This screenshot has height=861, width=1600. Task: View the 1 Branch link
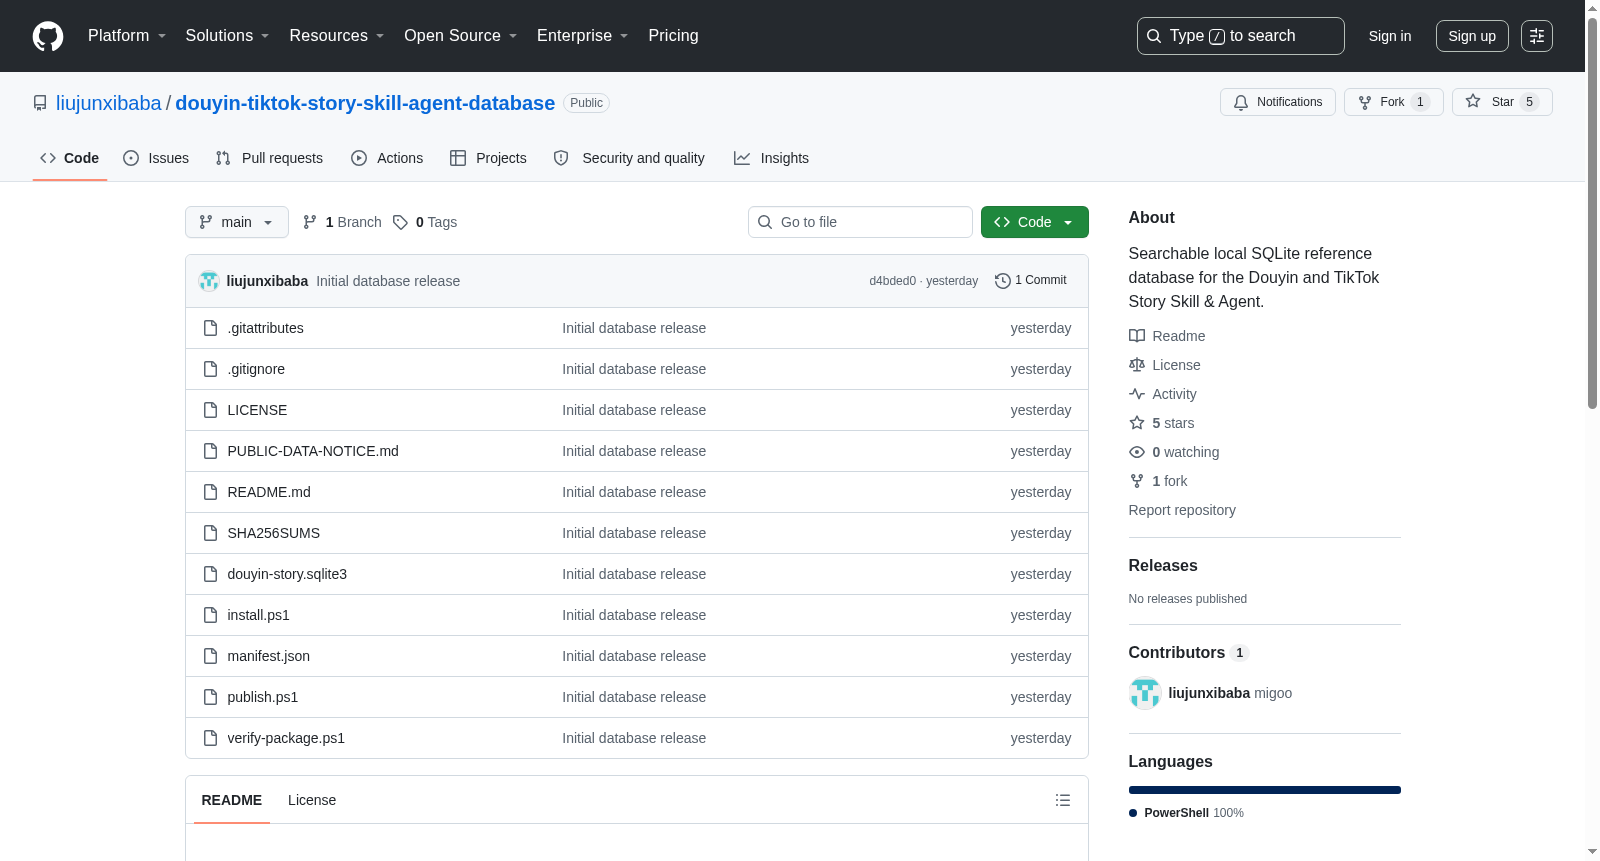pyautogui.click(x=342, y=222)
